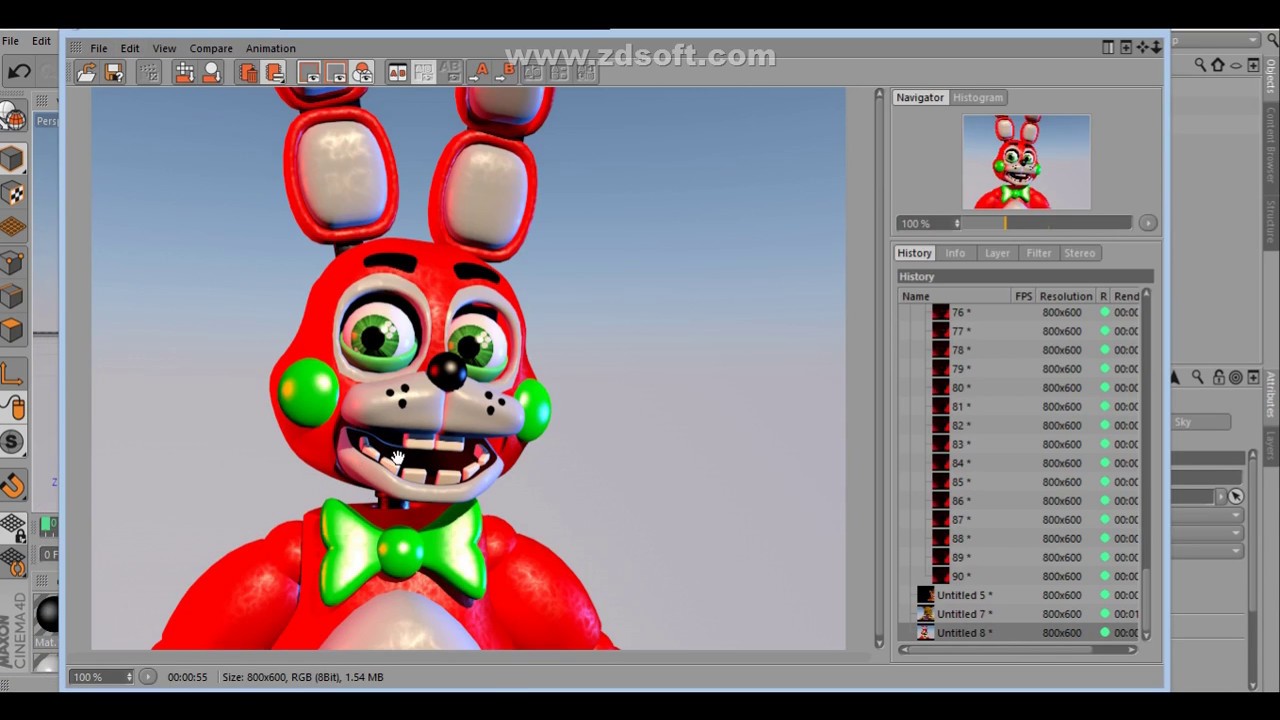Click the Set as A icon
The image size is (1280, 720).
[481, 72]
